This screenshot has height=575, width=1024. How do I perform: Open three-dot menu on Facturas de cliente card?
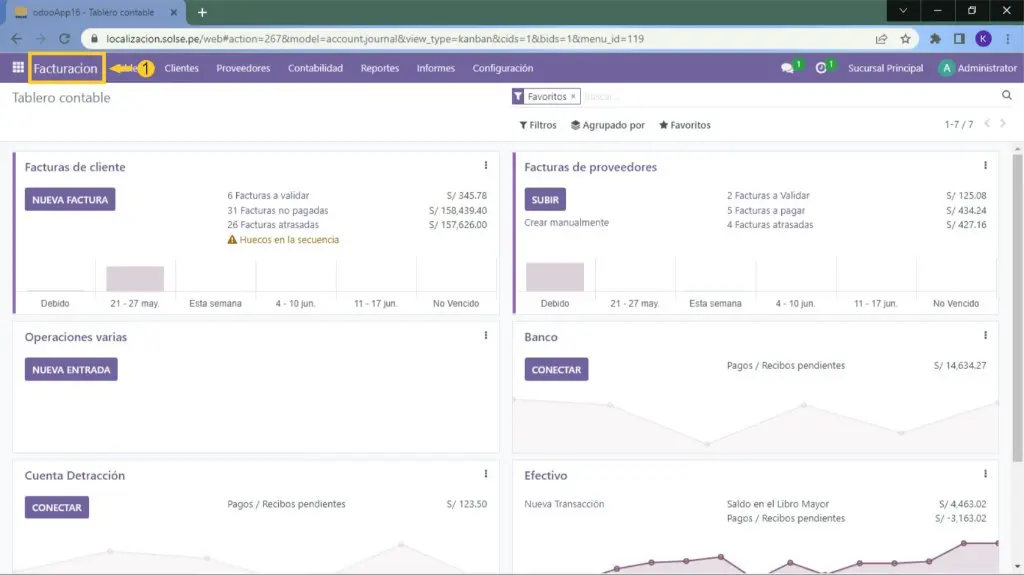486,166
